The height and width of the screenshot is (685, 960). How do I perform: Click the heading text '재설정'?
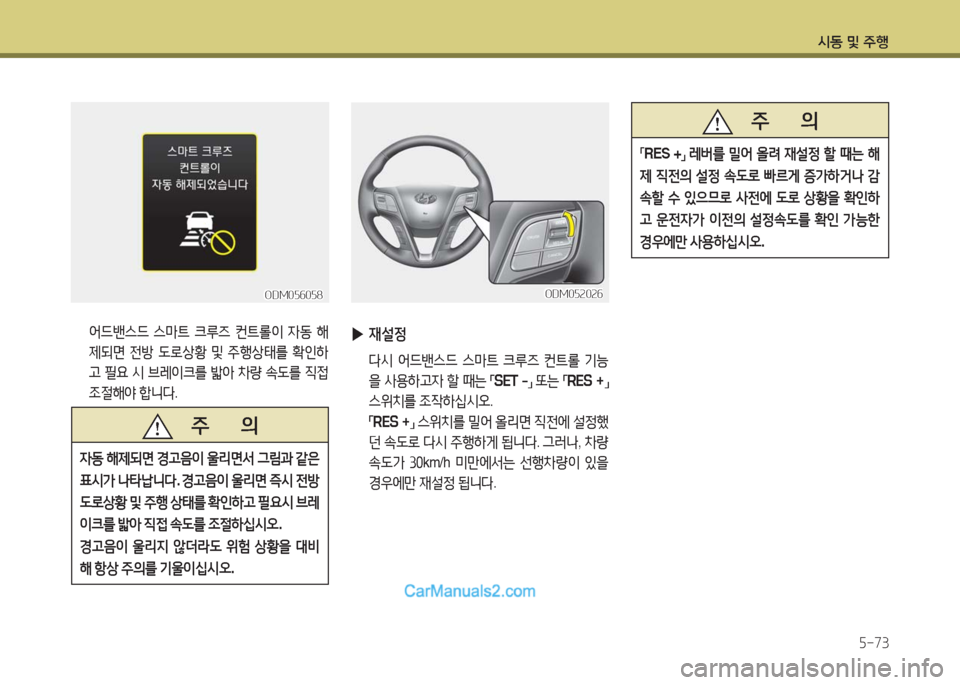[x=388, y=334]
